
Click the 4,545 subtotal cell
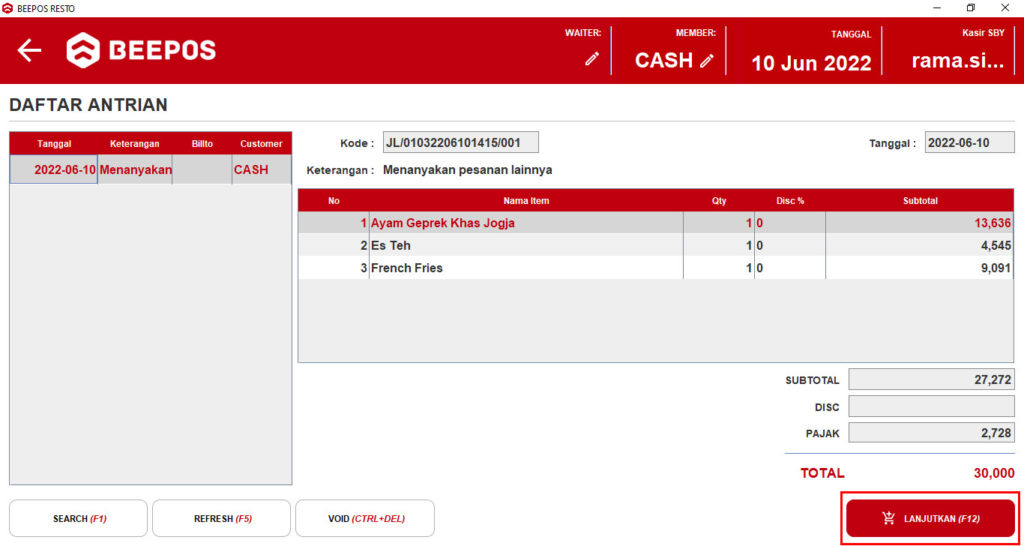(x=919, y=246)
